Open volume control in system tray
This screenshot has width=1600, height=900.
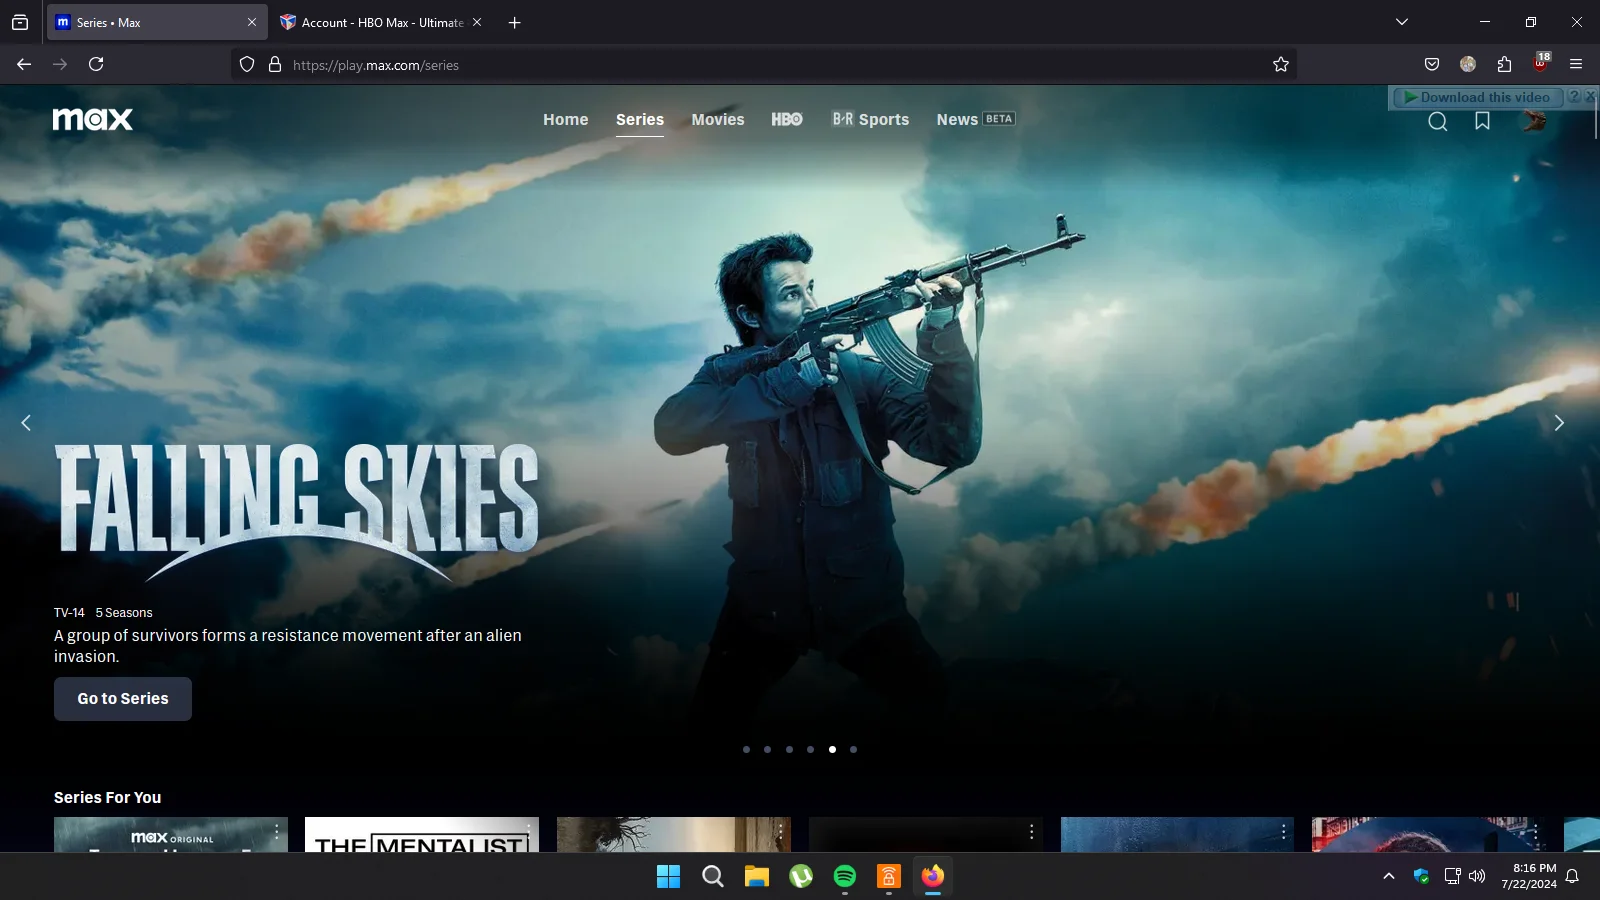coord(1477,876)
